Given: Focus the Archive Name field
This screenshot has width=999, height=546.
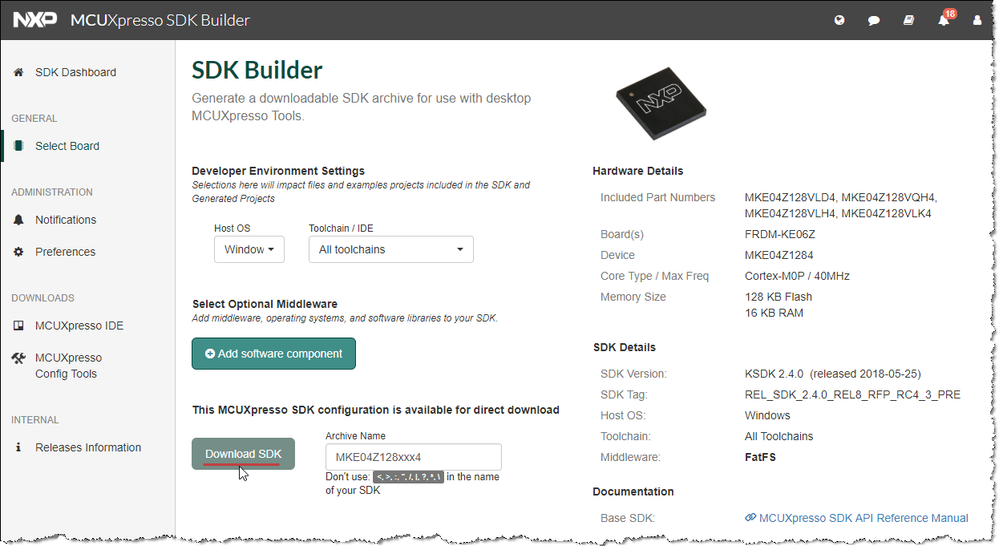Looking at the screenshot, I should [413, 457].
